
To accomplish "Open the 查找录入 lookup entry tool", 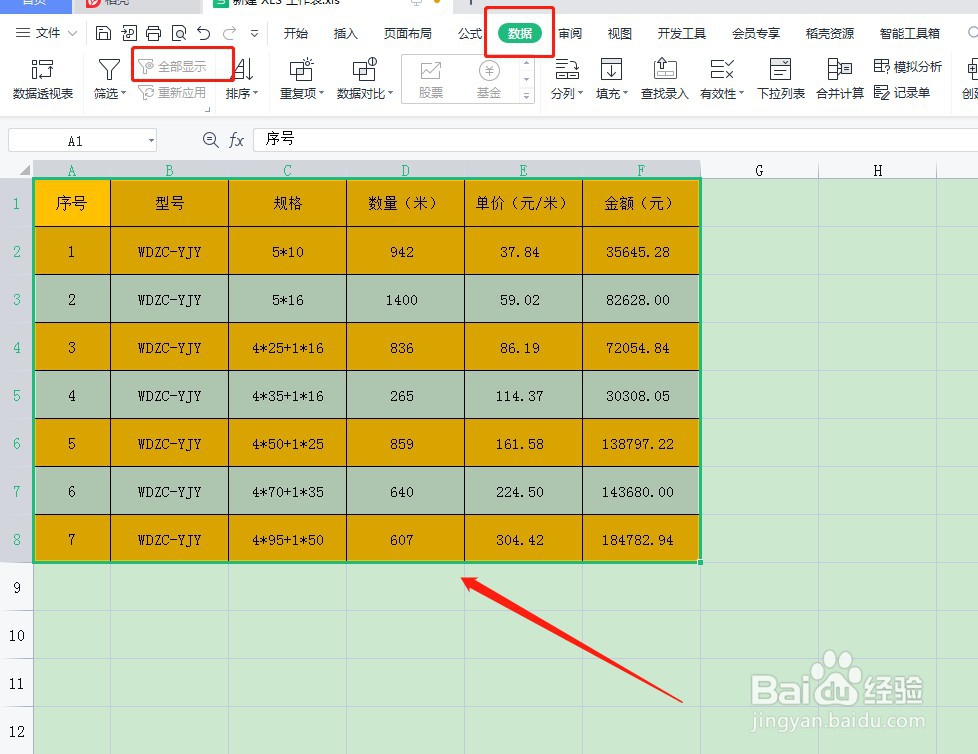I will (x=665, y=79).
